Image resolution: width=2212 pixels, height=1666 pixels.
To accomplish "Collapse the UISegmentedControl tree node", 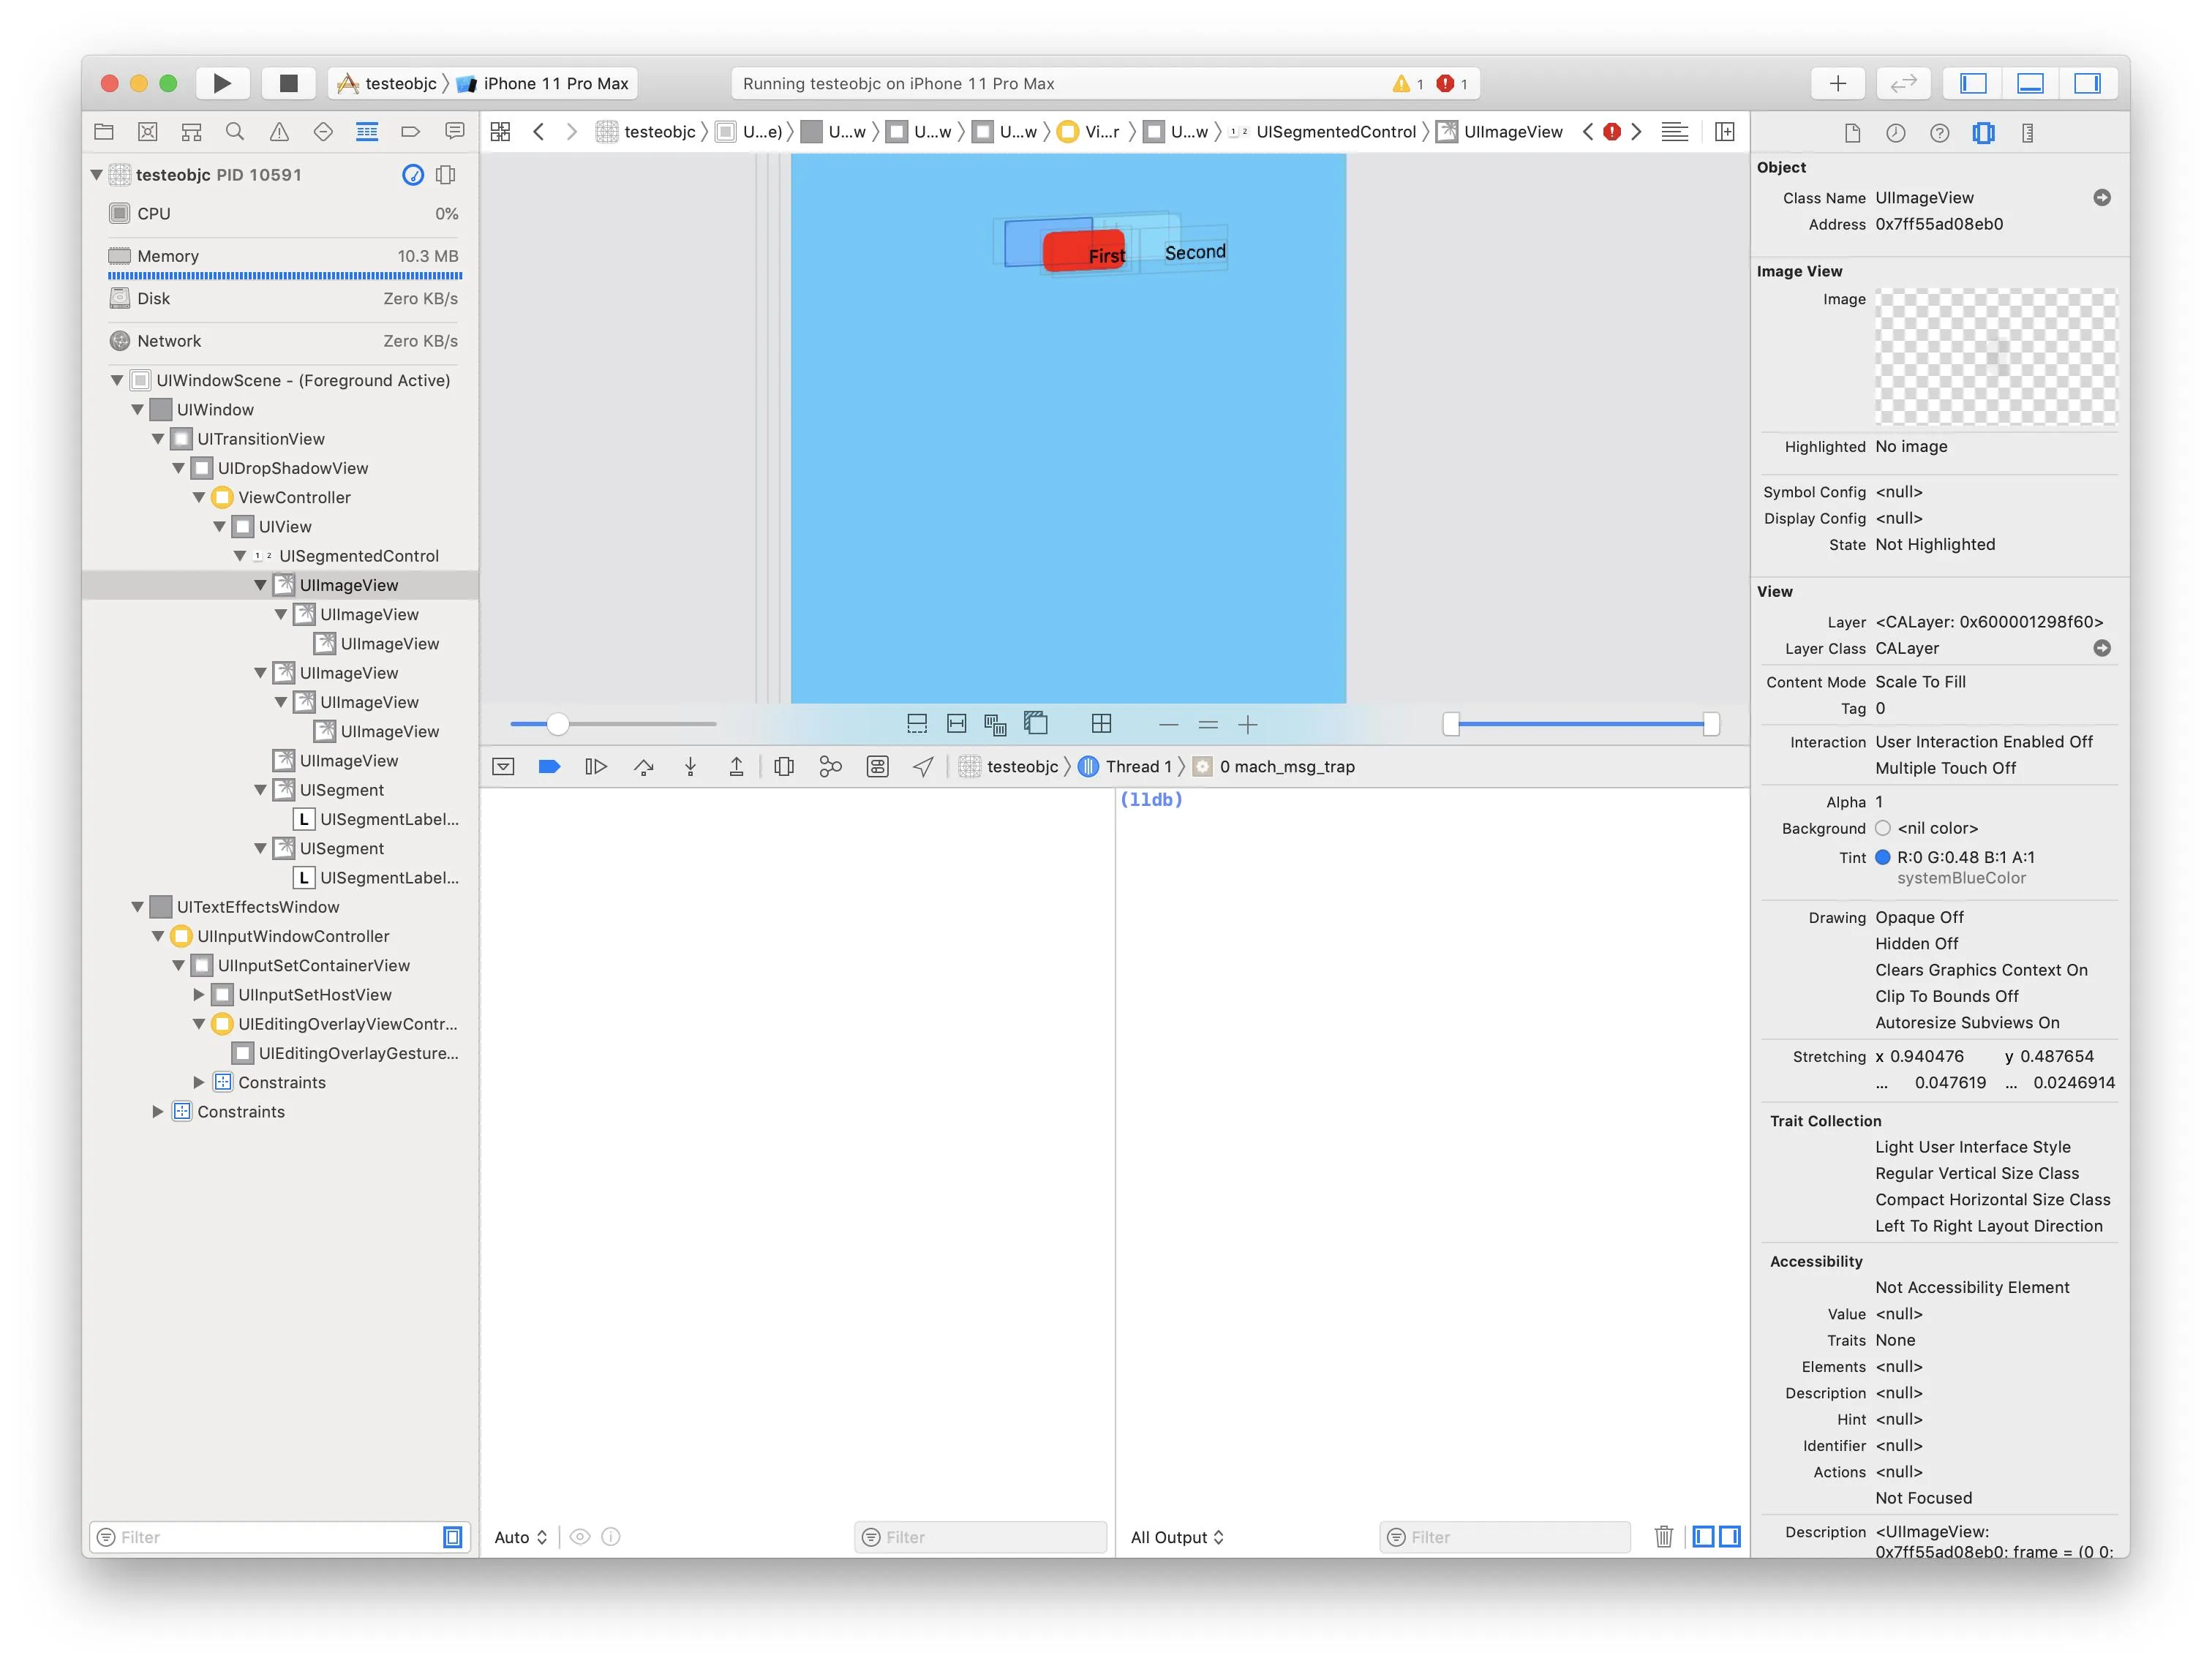I will pos(240,556).
